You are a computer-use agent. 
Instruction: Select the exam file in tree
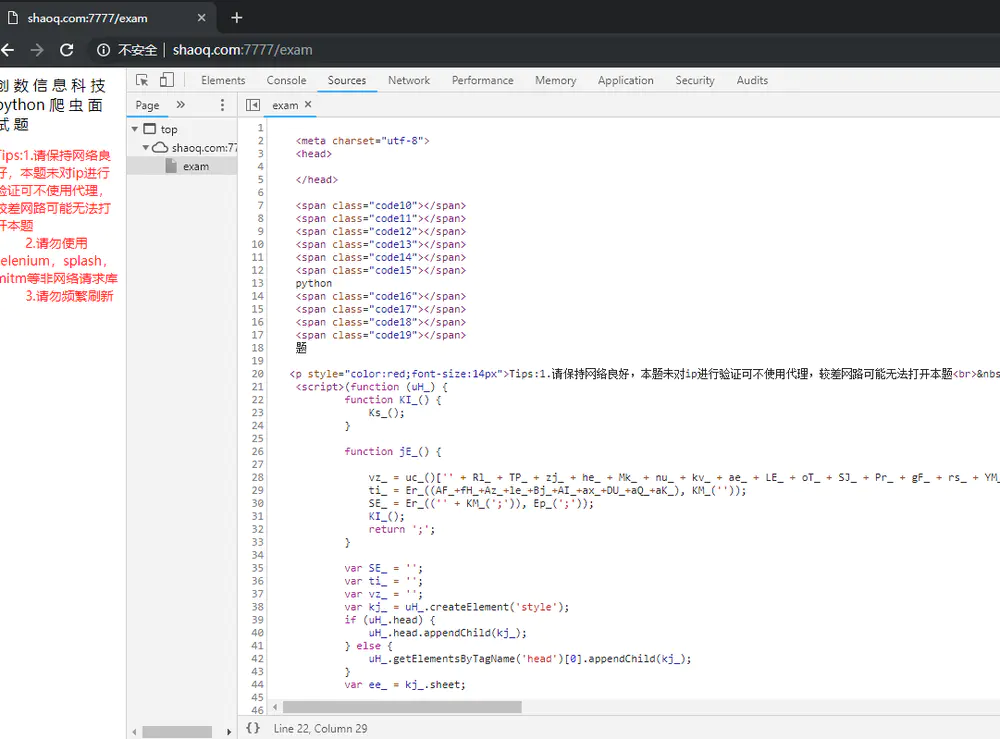pyautogui.click(x=195, y=166)
